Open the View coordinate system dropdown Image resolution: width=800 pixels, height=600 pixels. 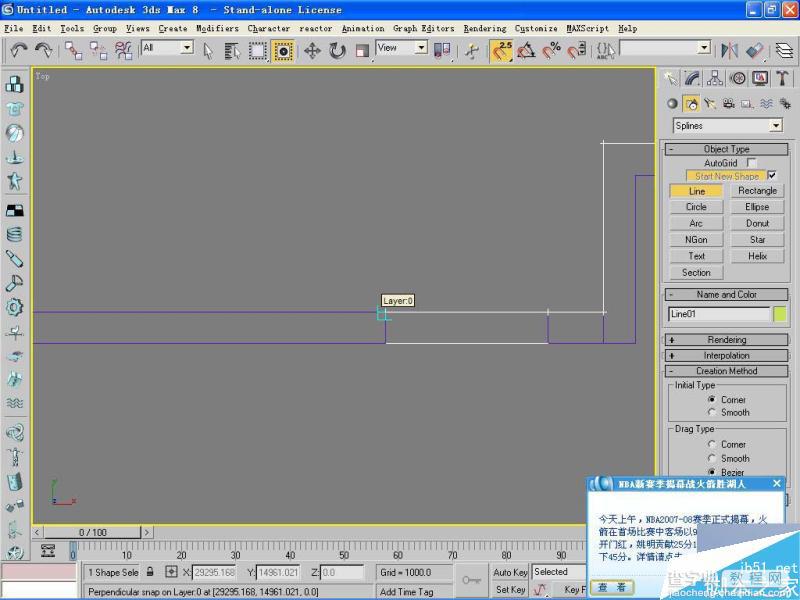click(x=421, y=47)
